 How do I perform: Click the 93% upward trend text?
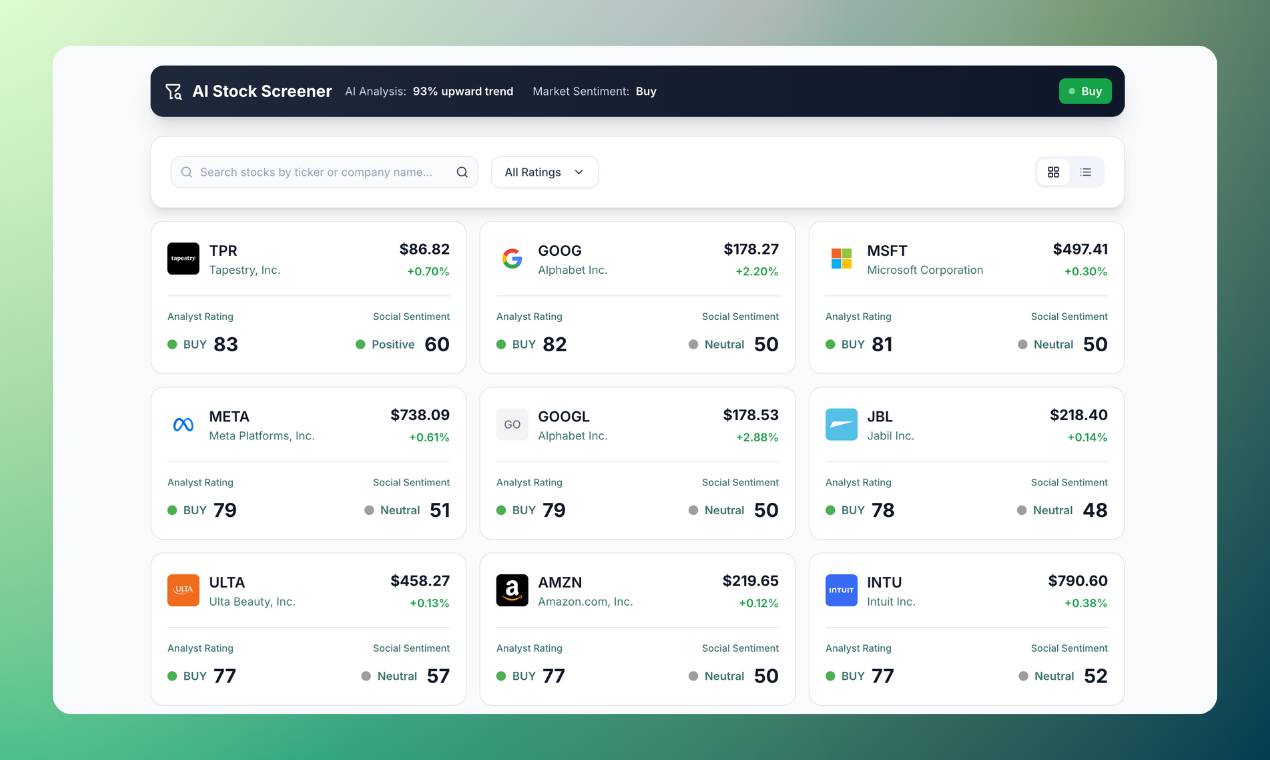[x=463, y=91]
